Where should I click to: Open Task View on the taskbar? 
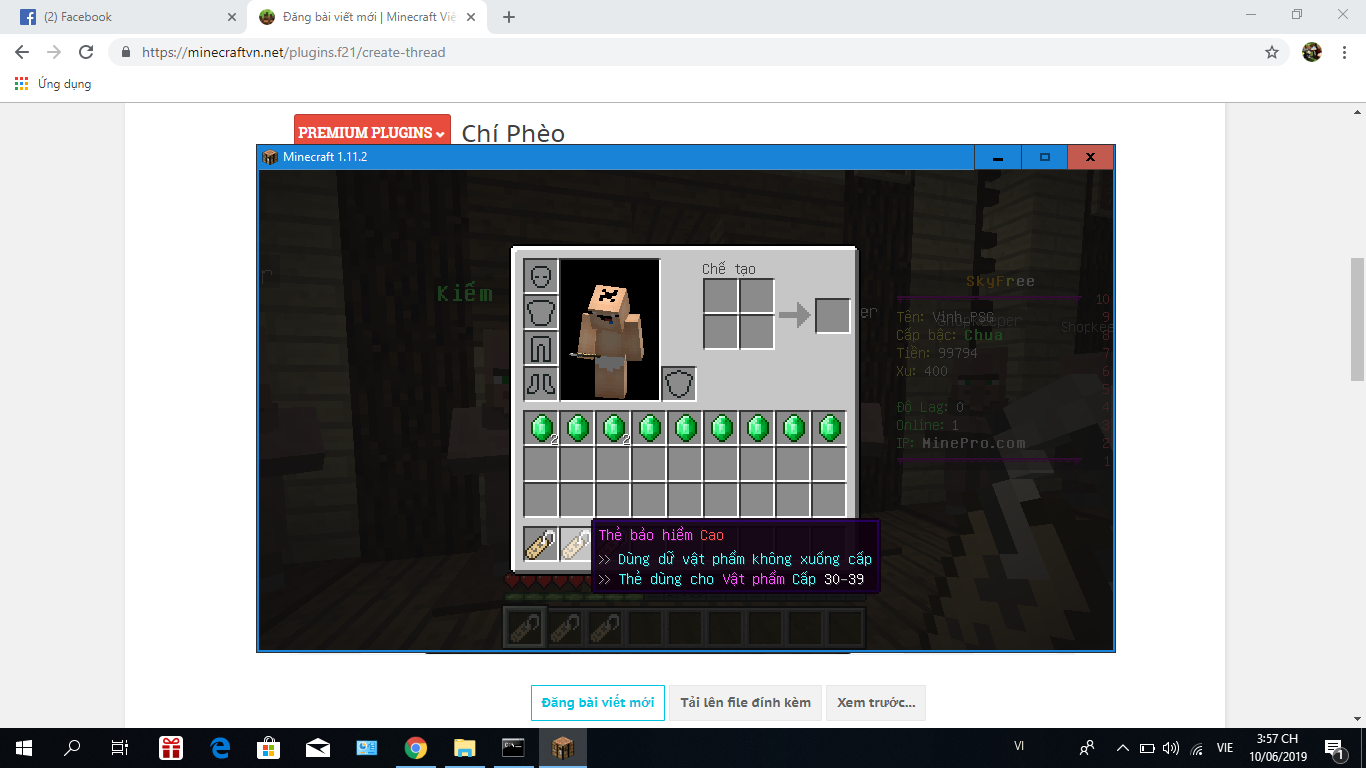tap(120, 748)
